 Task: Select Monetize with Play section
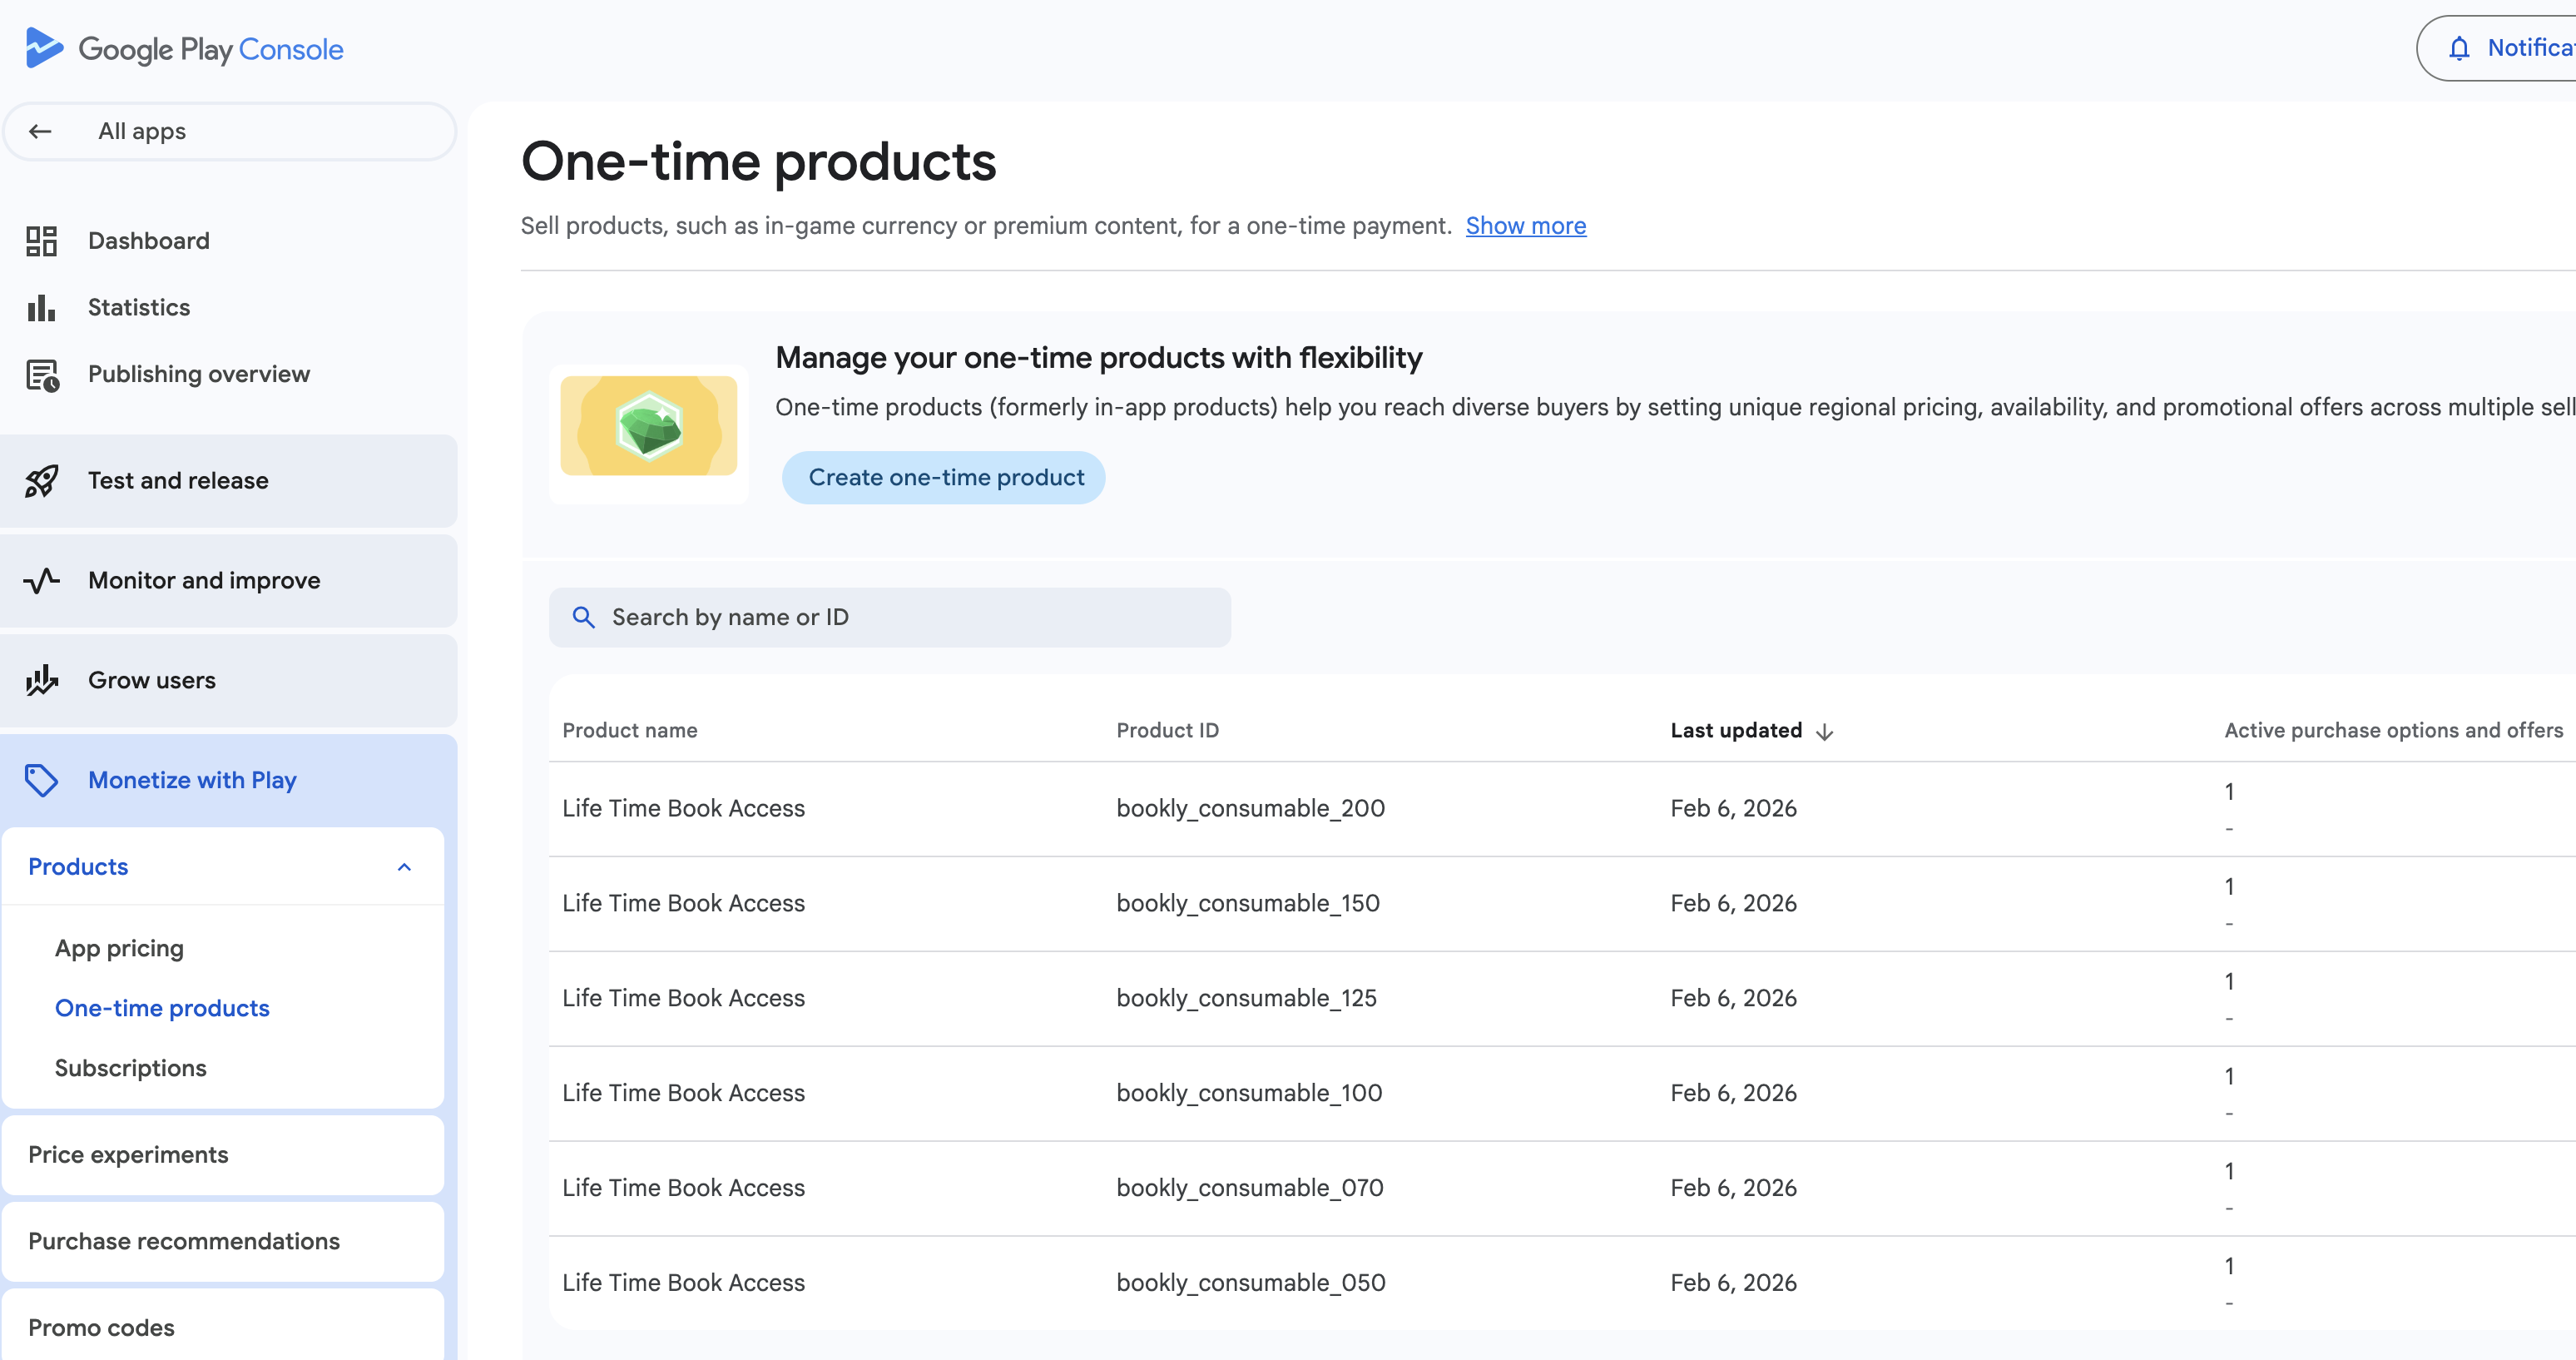tap(229, 780)
